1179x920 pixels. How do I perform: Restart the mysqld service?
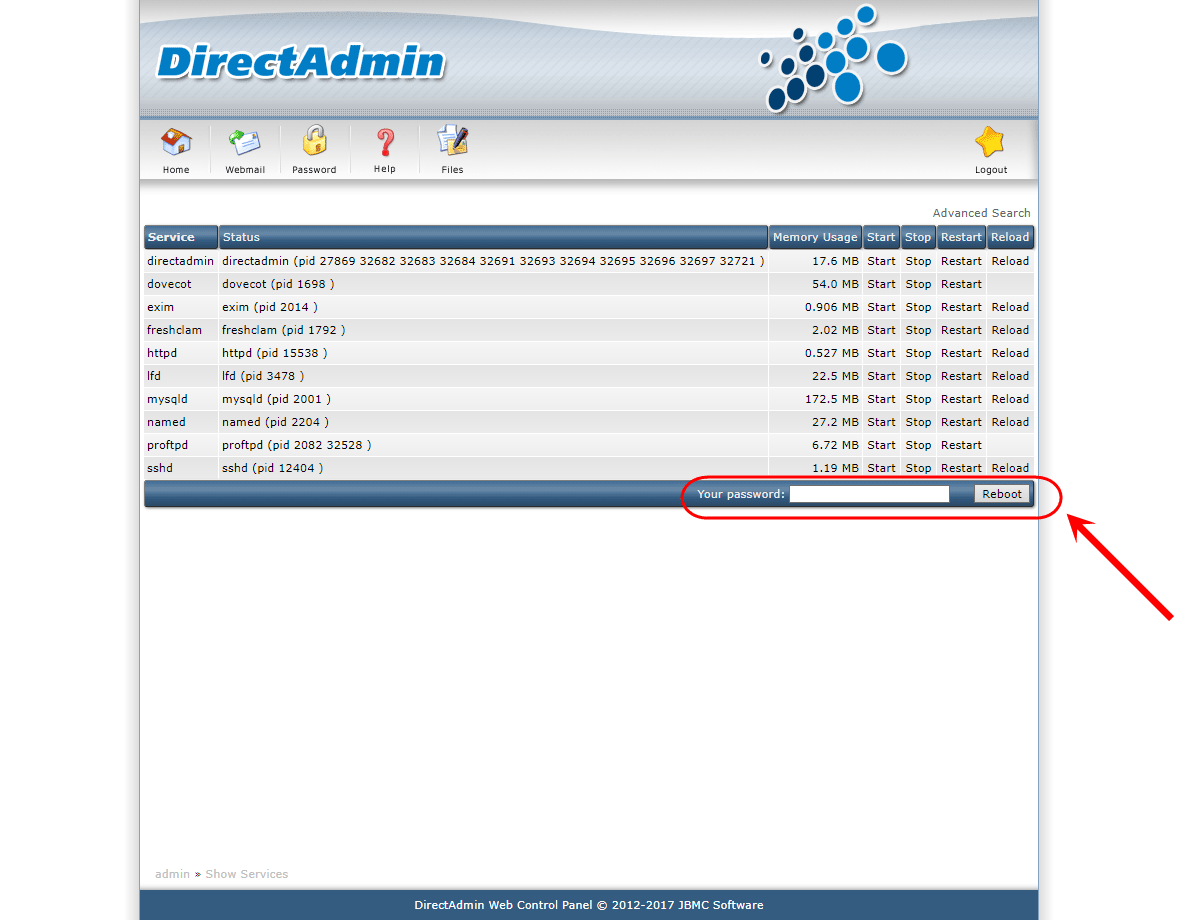pos(961,399)
